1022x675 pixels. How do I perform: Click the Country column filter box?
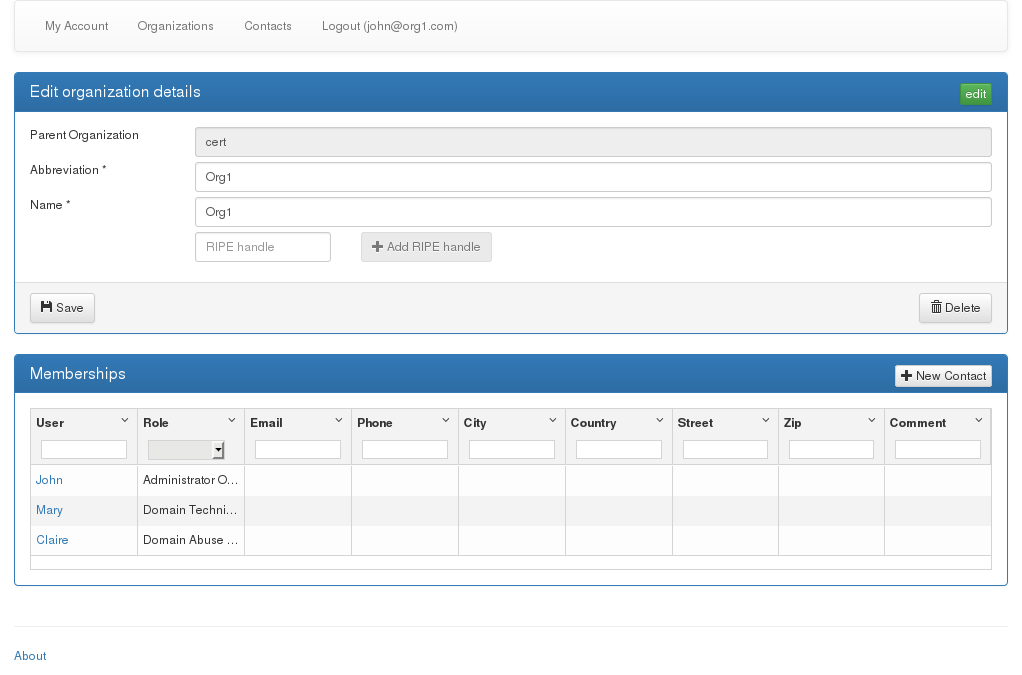(619, 450)
